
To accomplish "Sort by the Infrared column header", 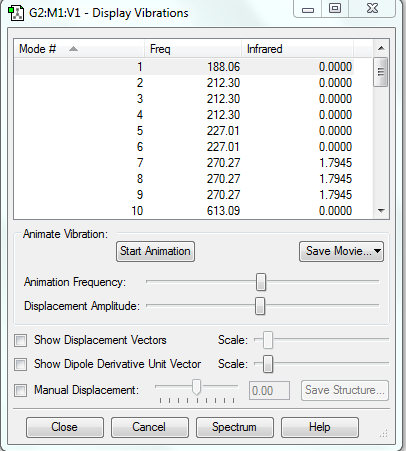I will point(297,49).
